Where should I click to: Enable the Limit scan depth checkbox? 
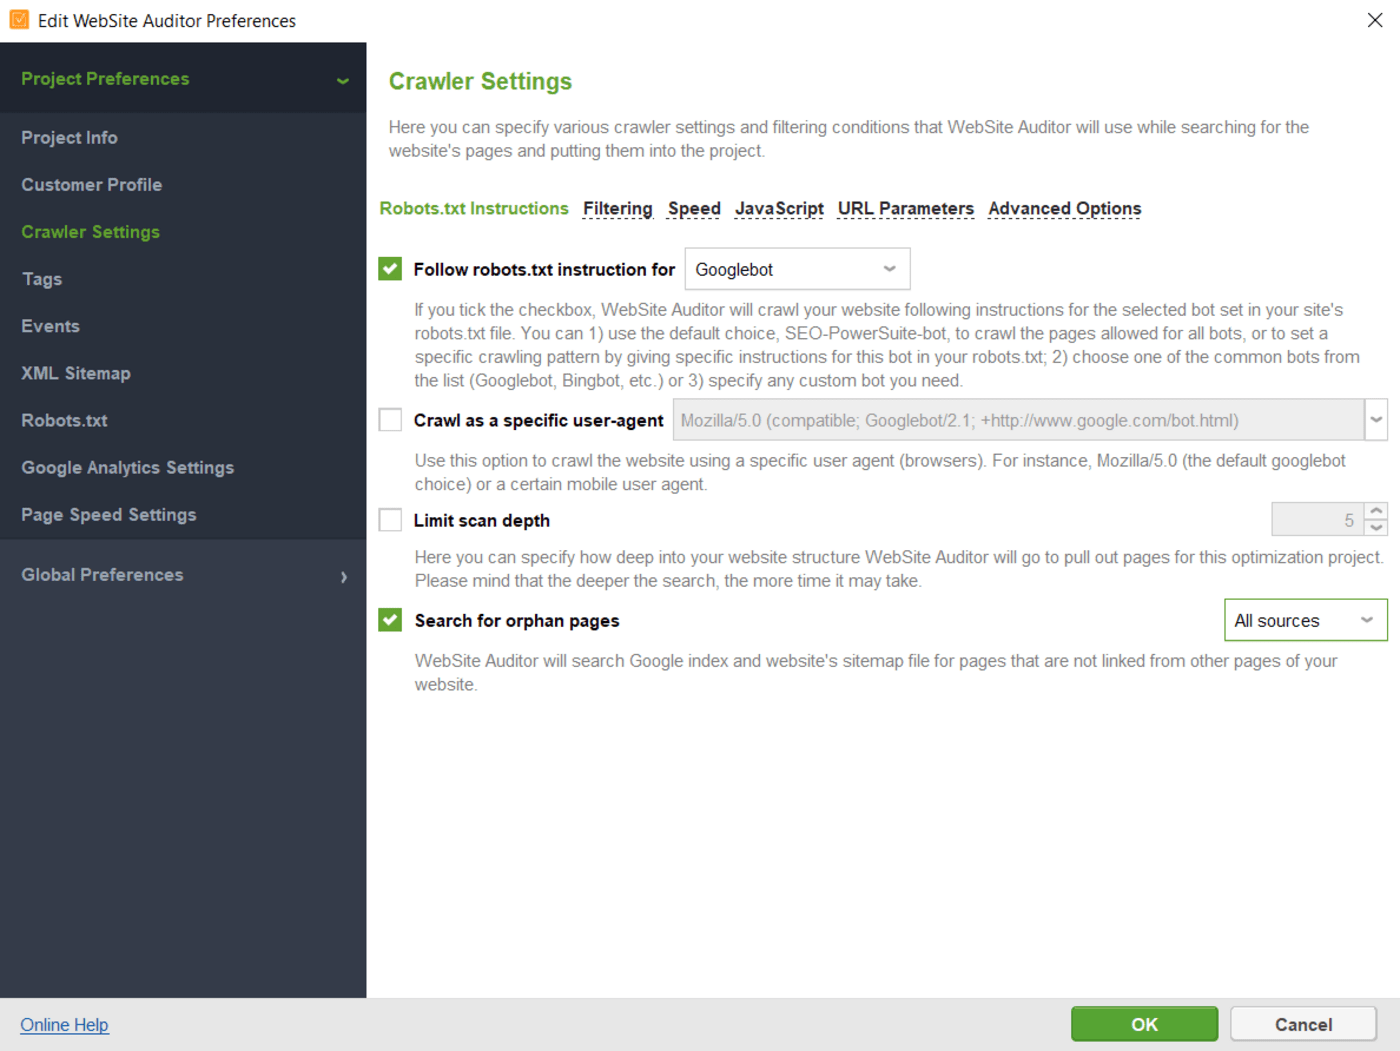pos(390,520)
